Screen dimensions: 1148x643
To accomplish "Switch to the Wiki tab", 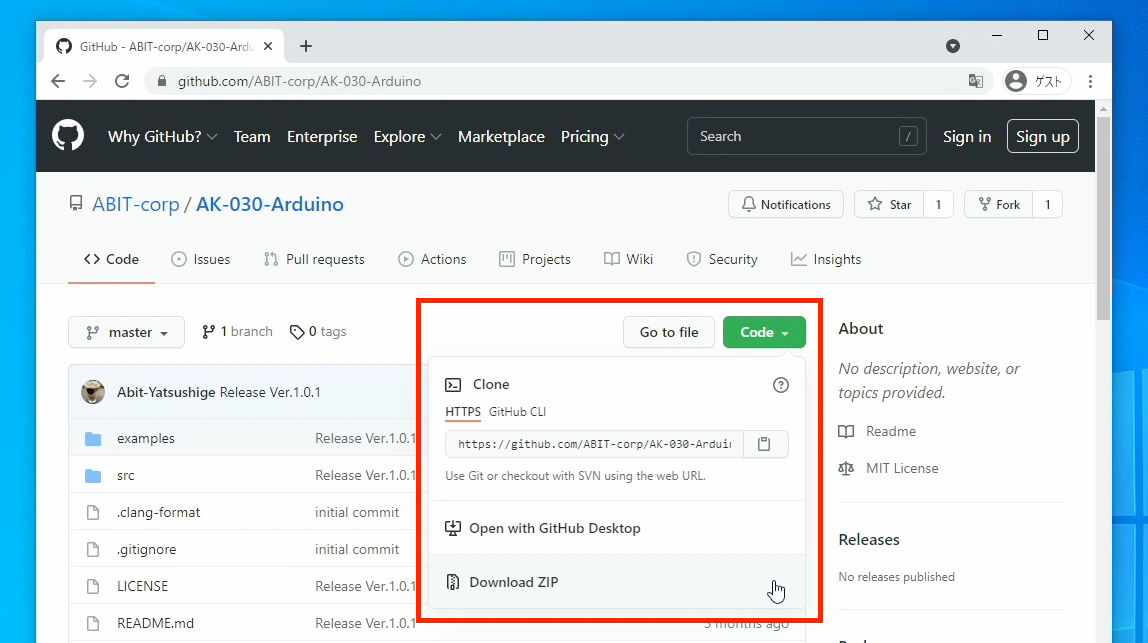I will pyautogui.click(x=628, y=259).
